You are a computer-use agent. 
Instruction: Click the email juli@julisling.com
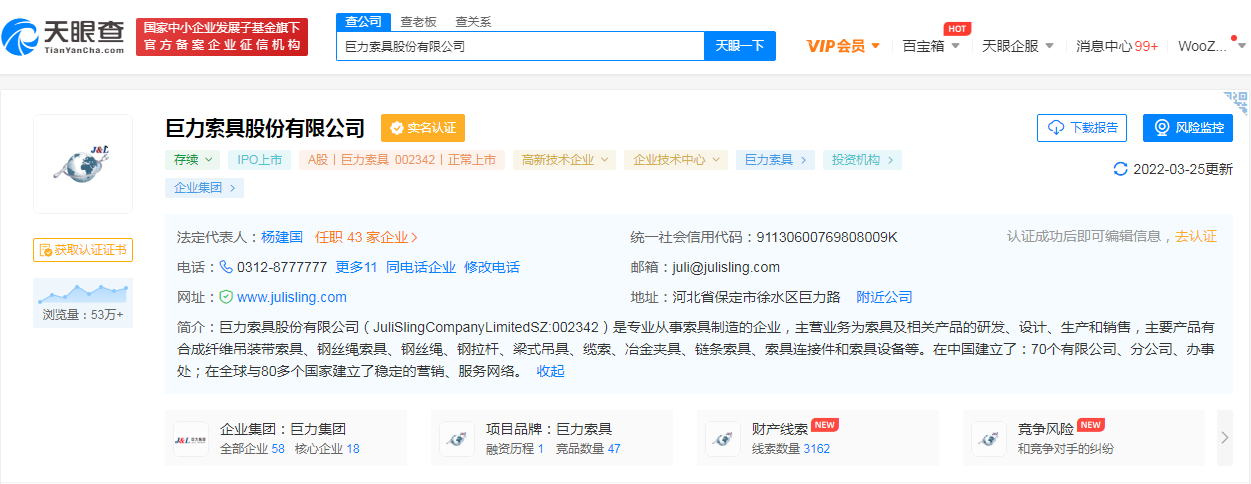point(727,267)
